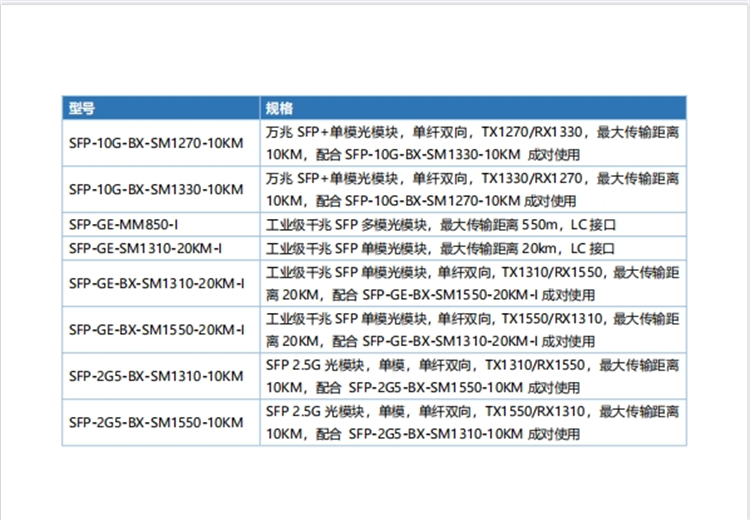Click the TX1330/RX1270 text in the 规格 column
This screenshot has height=520, width=750.
tap(529, 178)
